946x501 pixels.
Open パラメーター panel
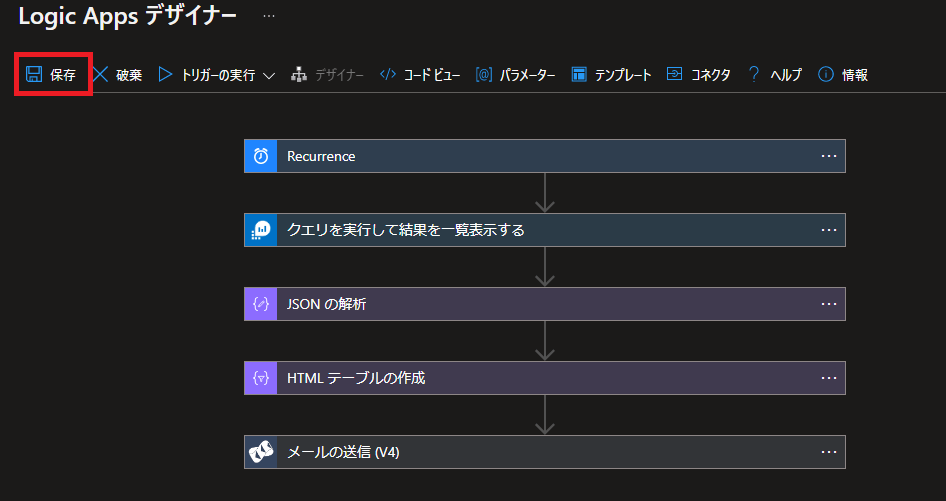pyautogui.click(x=527, y=75)
